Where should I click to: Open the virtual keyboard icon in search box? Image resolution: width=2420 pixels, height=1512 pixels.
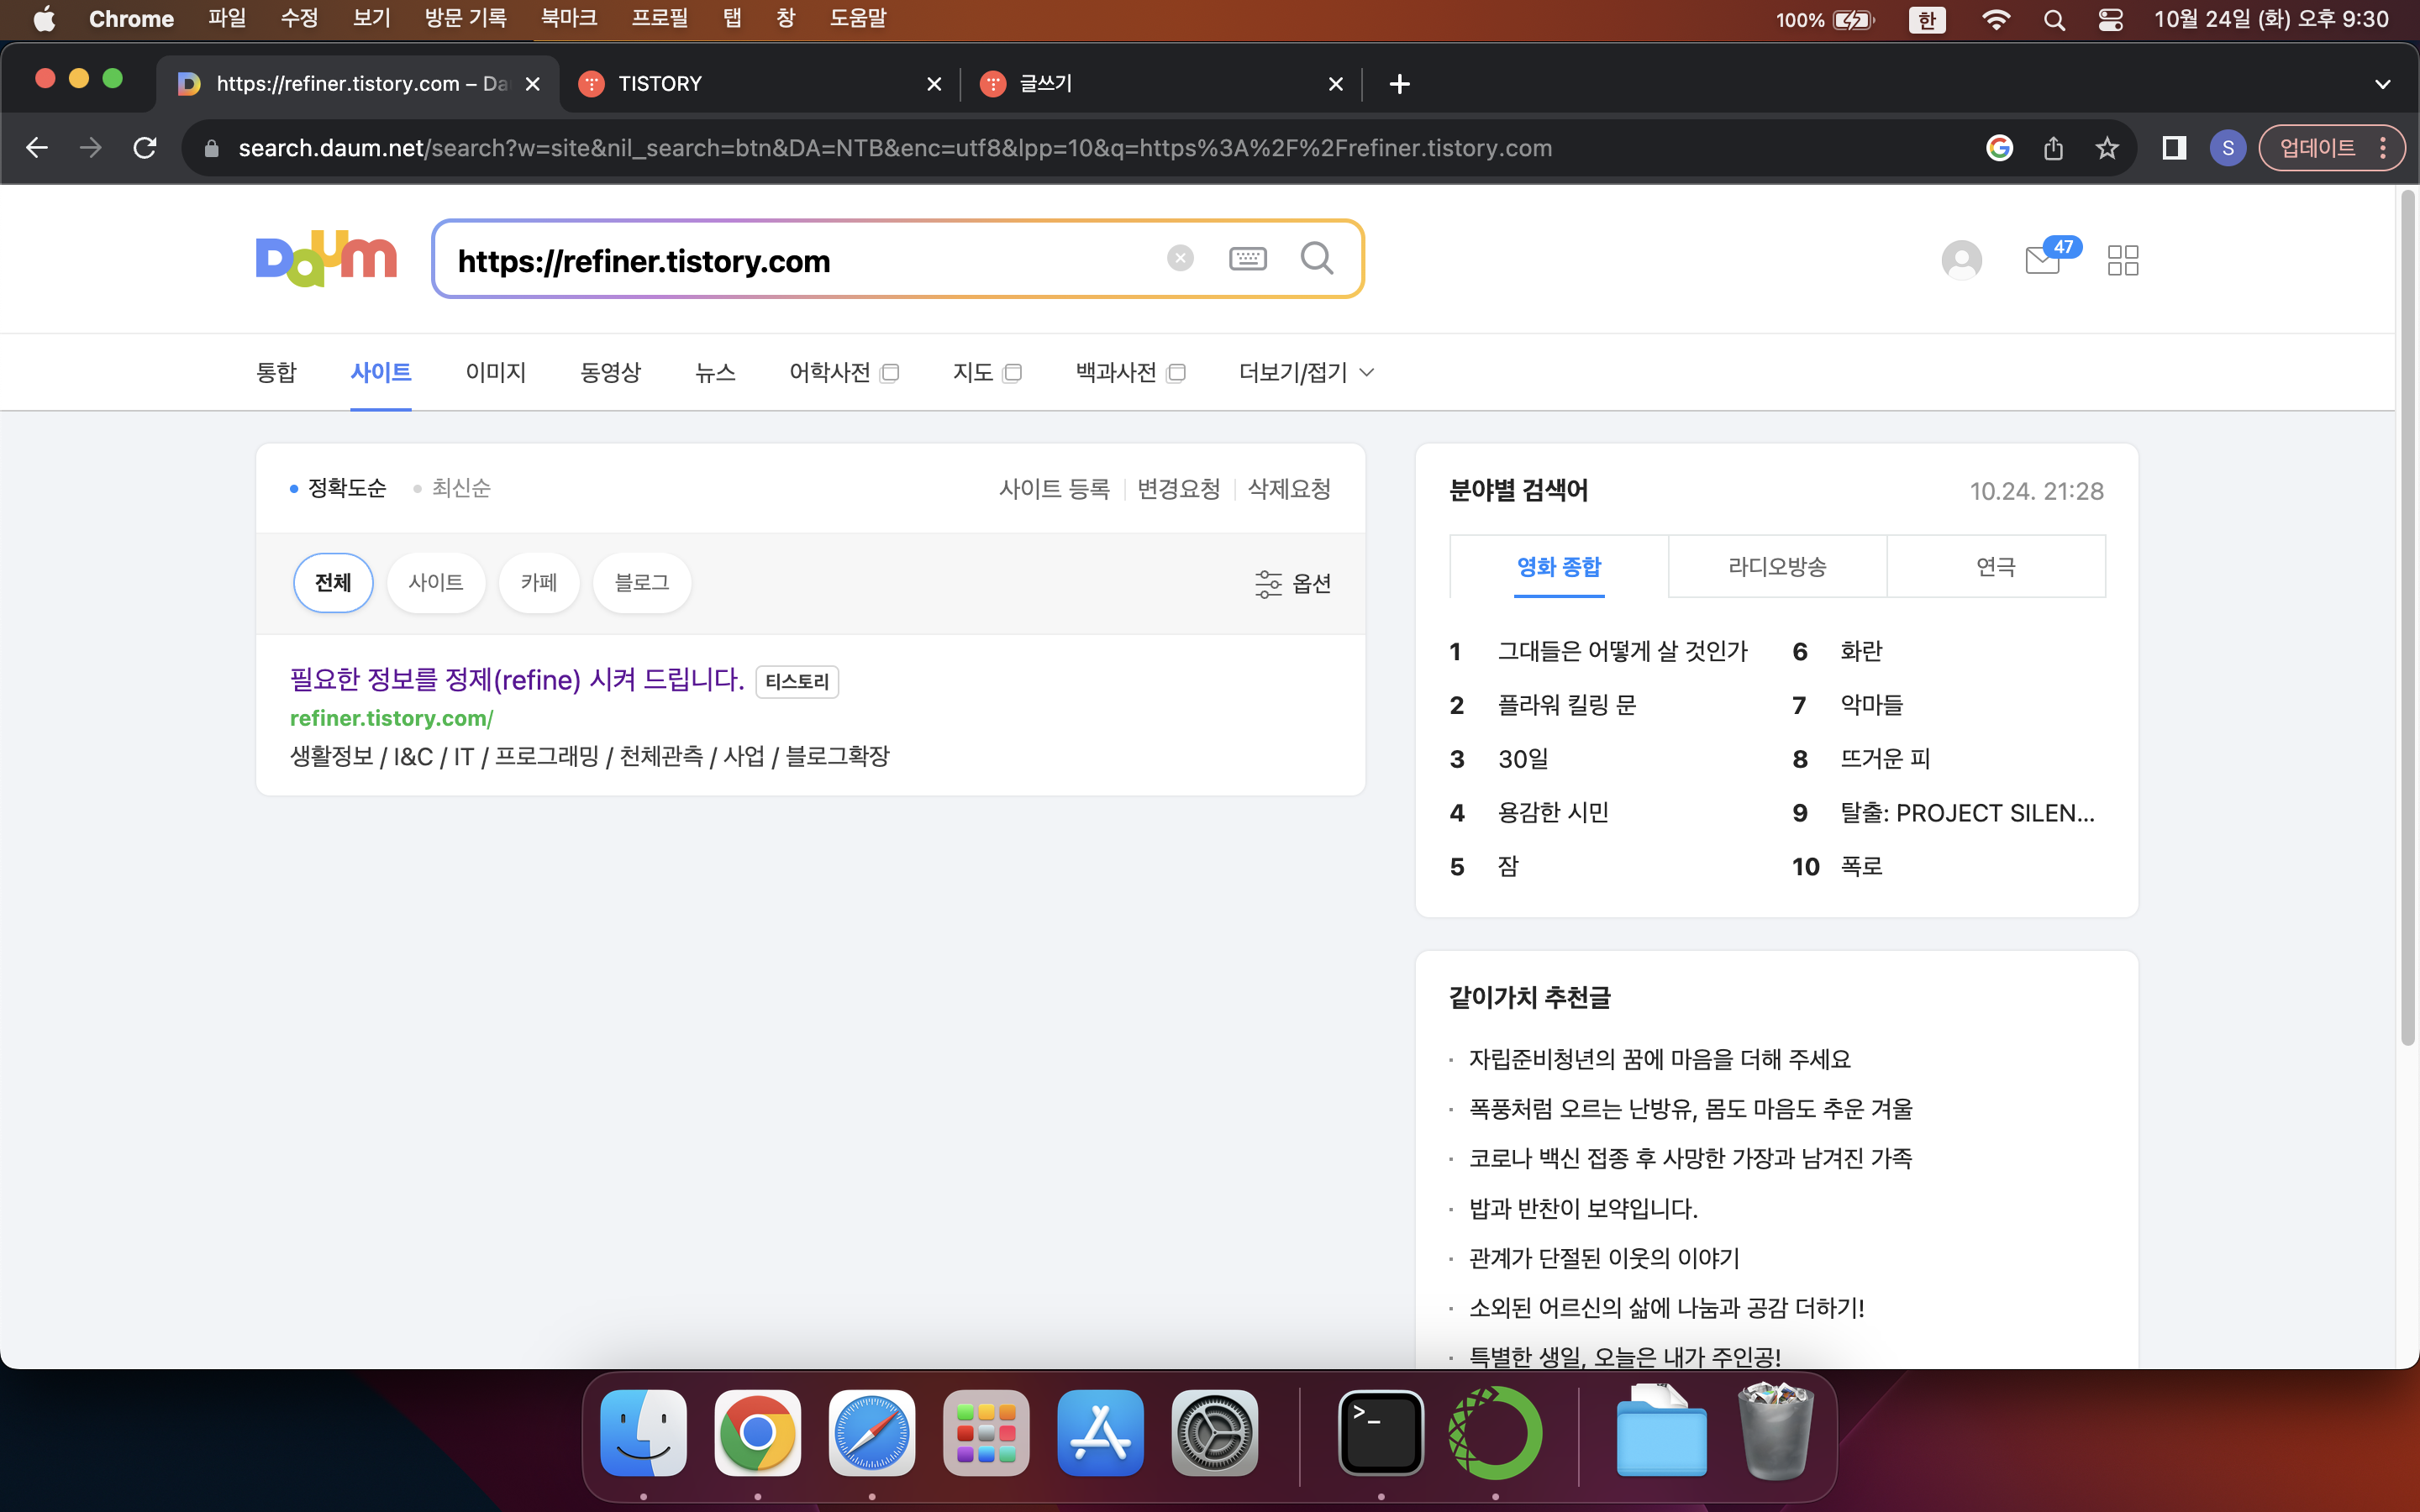[1247, 259]
